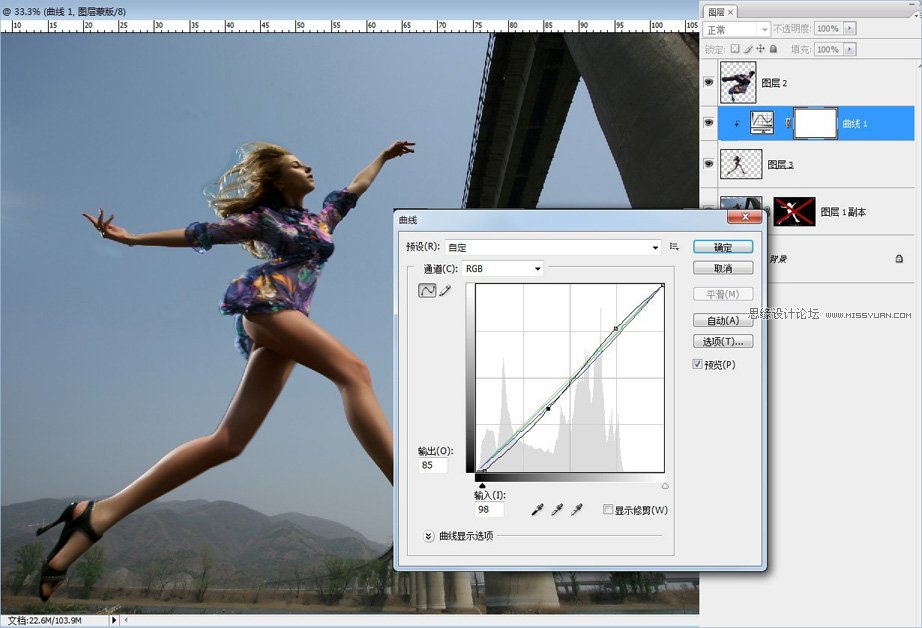
Task: Hide 图层 3 with its eye icon
Action: click(x=709, y=164)
